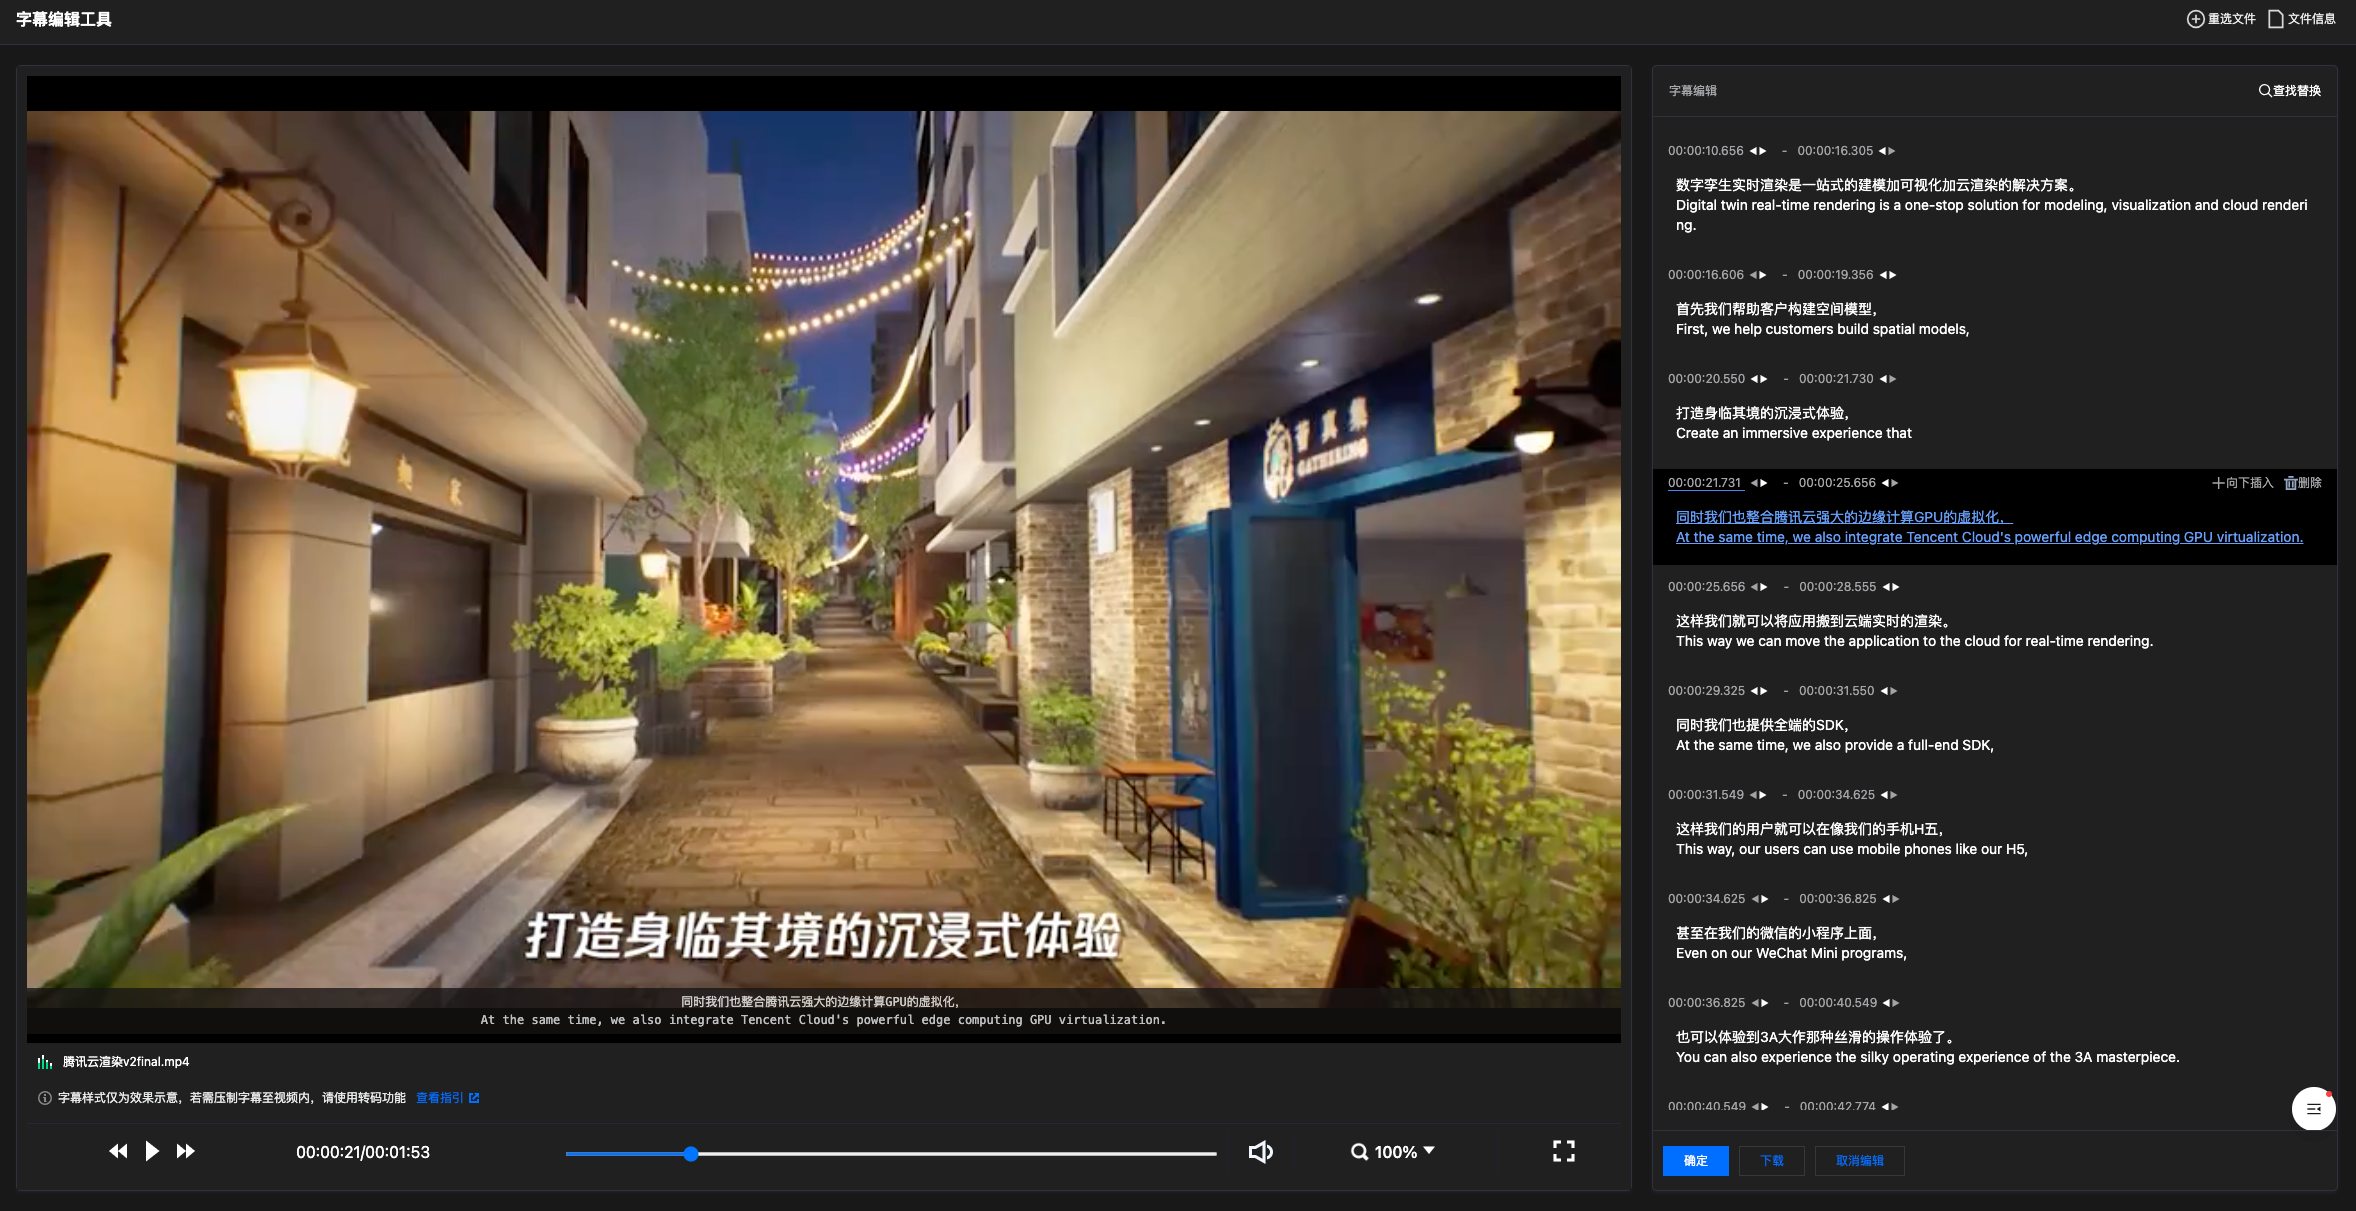Click the 确定 confirm button
Viewport: 2356px width, 1211px height.
click(x=1695, y=1161)
